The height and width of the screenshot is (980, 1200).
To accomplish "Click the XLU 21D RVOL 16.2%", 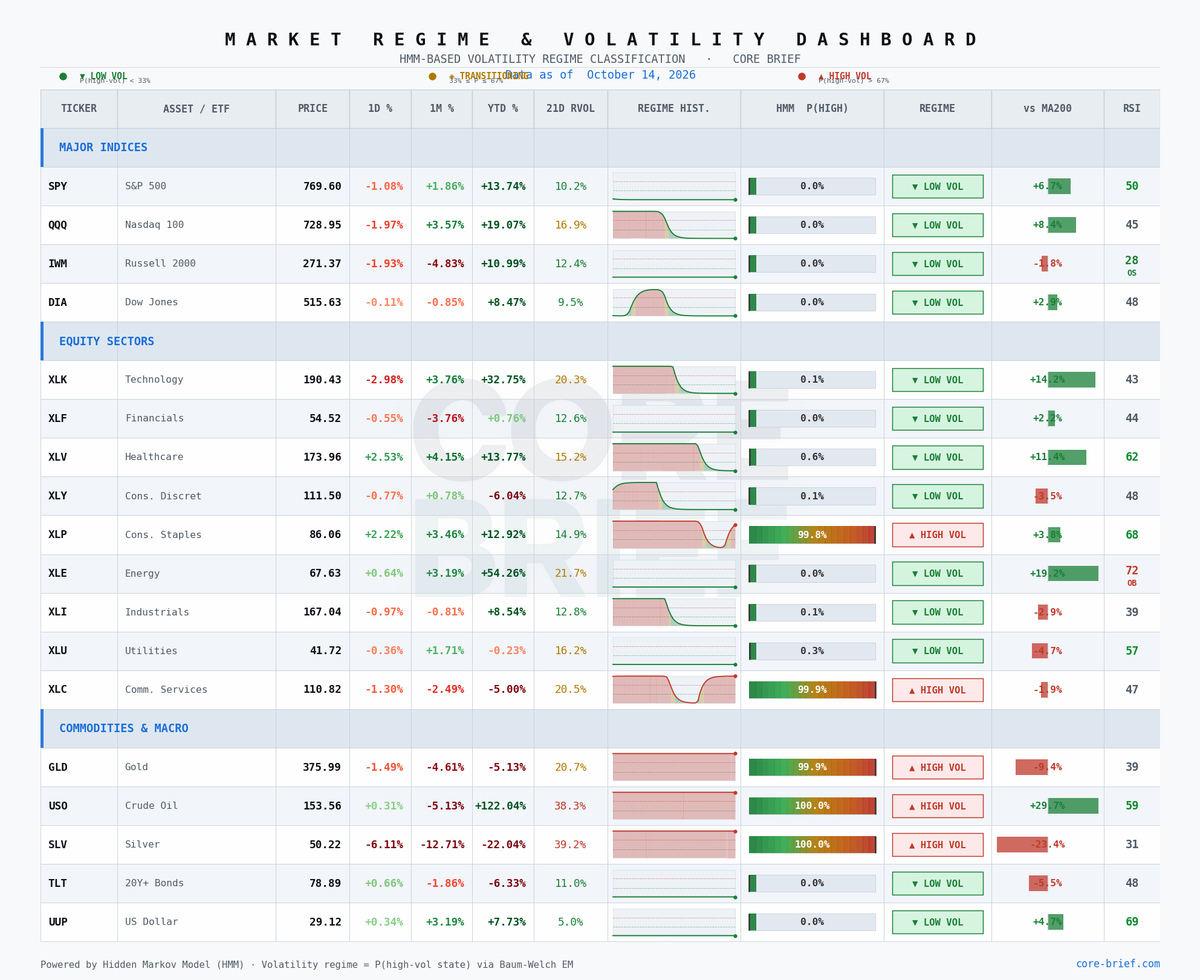I will click(570, 651).
